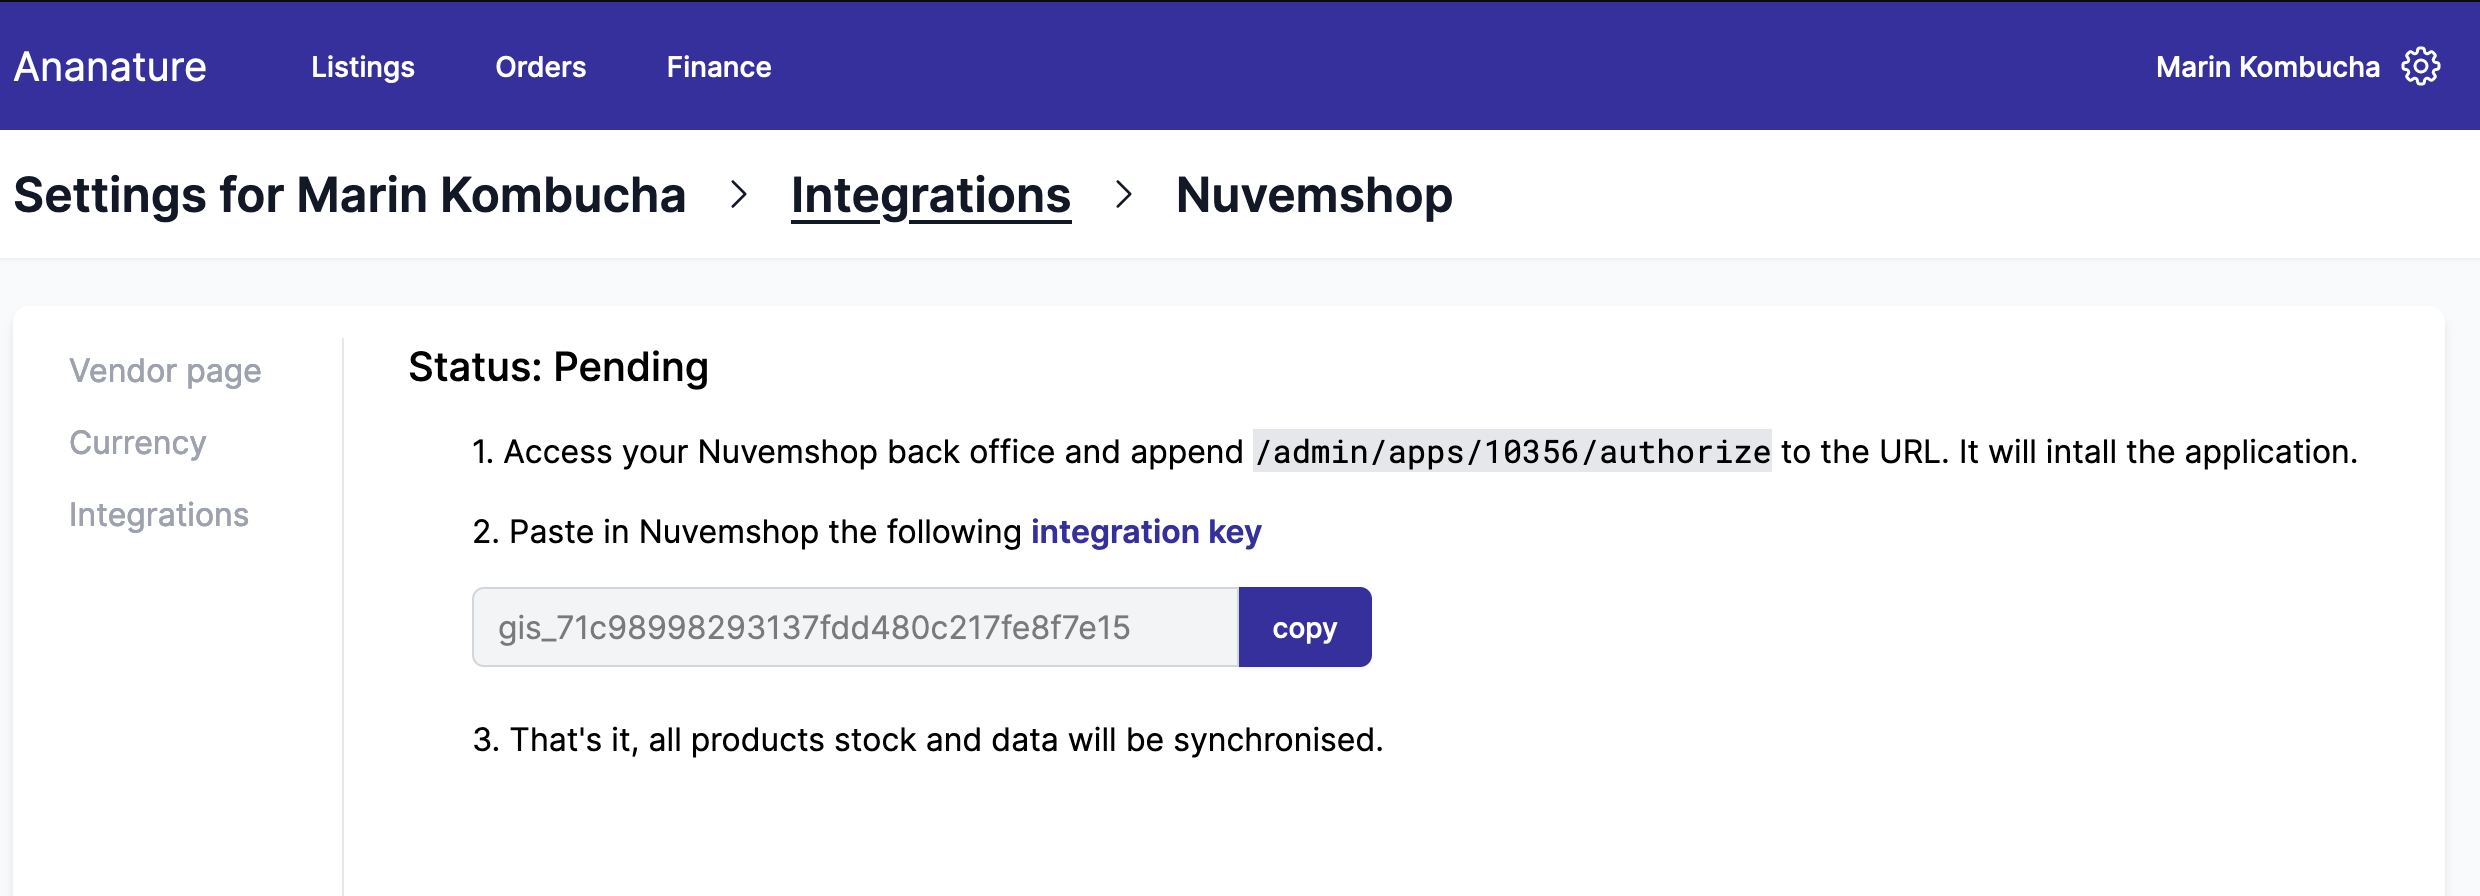Screen dimensions: 2480x896
Task: Click the Nuvemshop breadcrumb title
Action: click(1314, 195)
